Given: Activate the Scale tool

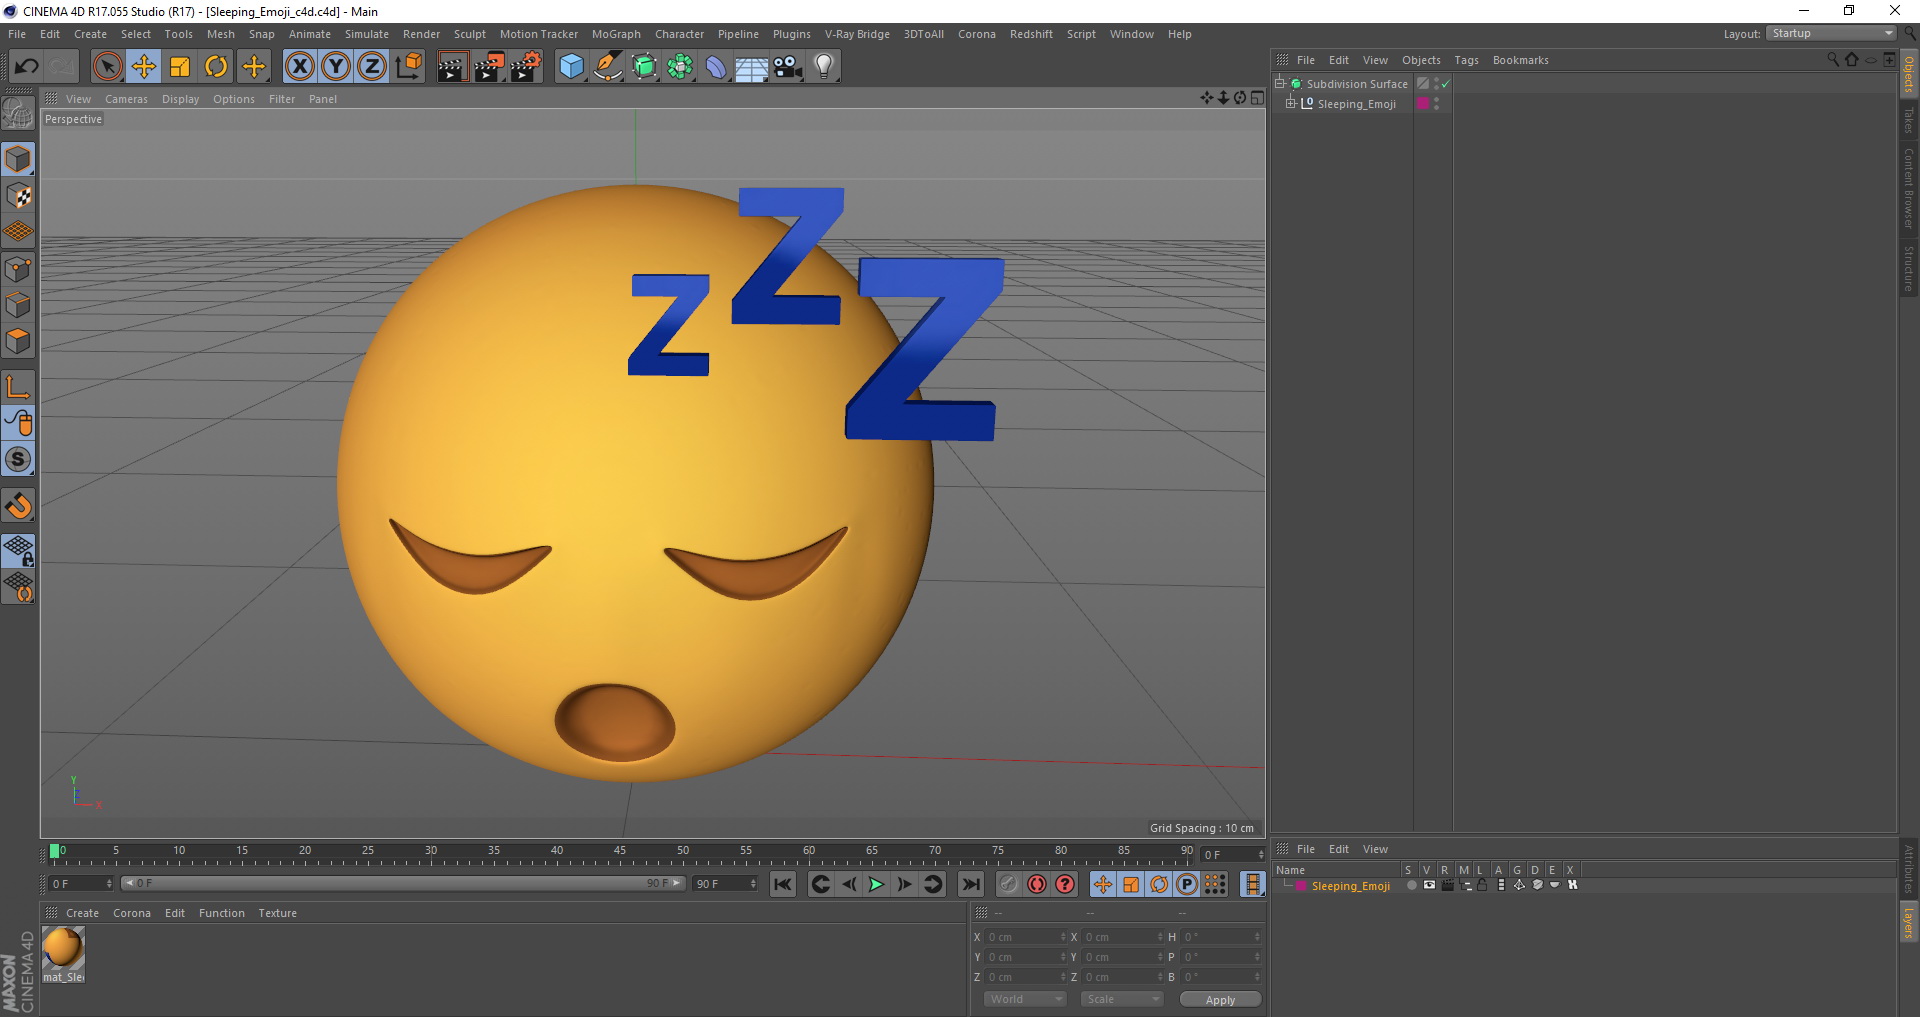Looking at the screenshot, I should click(180, 67).
